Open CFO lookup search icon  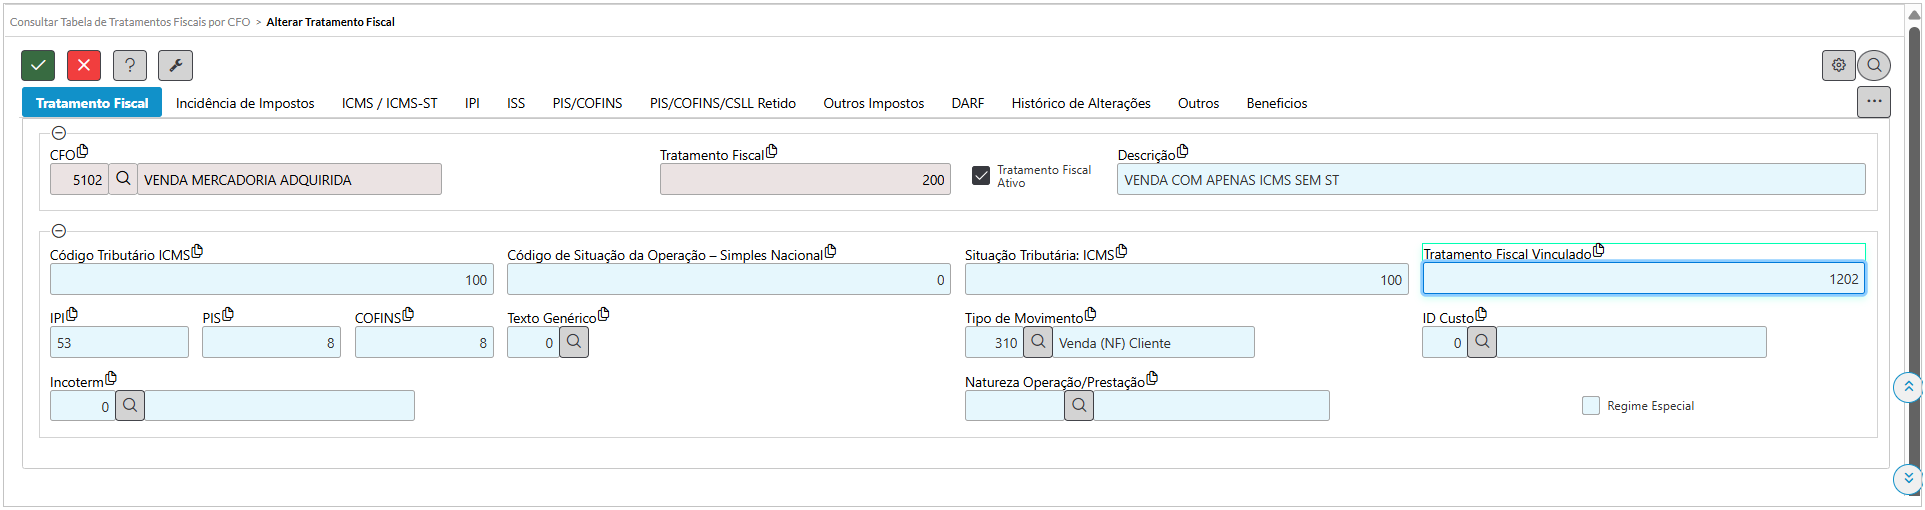123,179
